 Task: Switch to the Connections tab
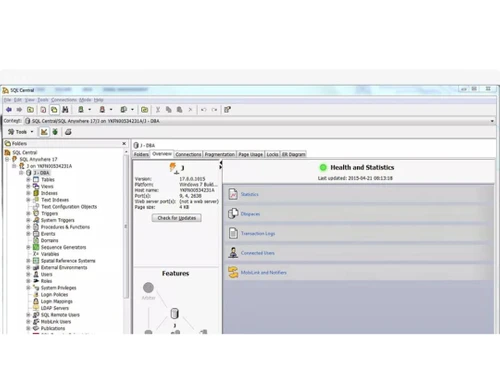188,154
